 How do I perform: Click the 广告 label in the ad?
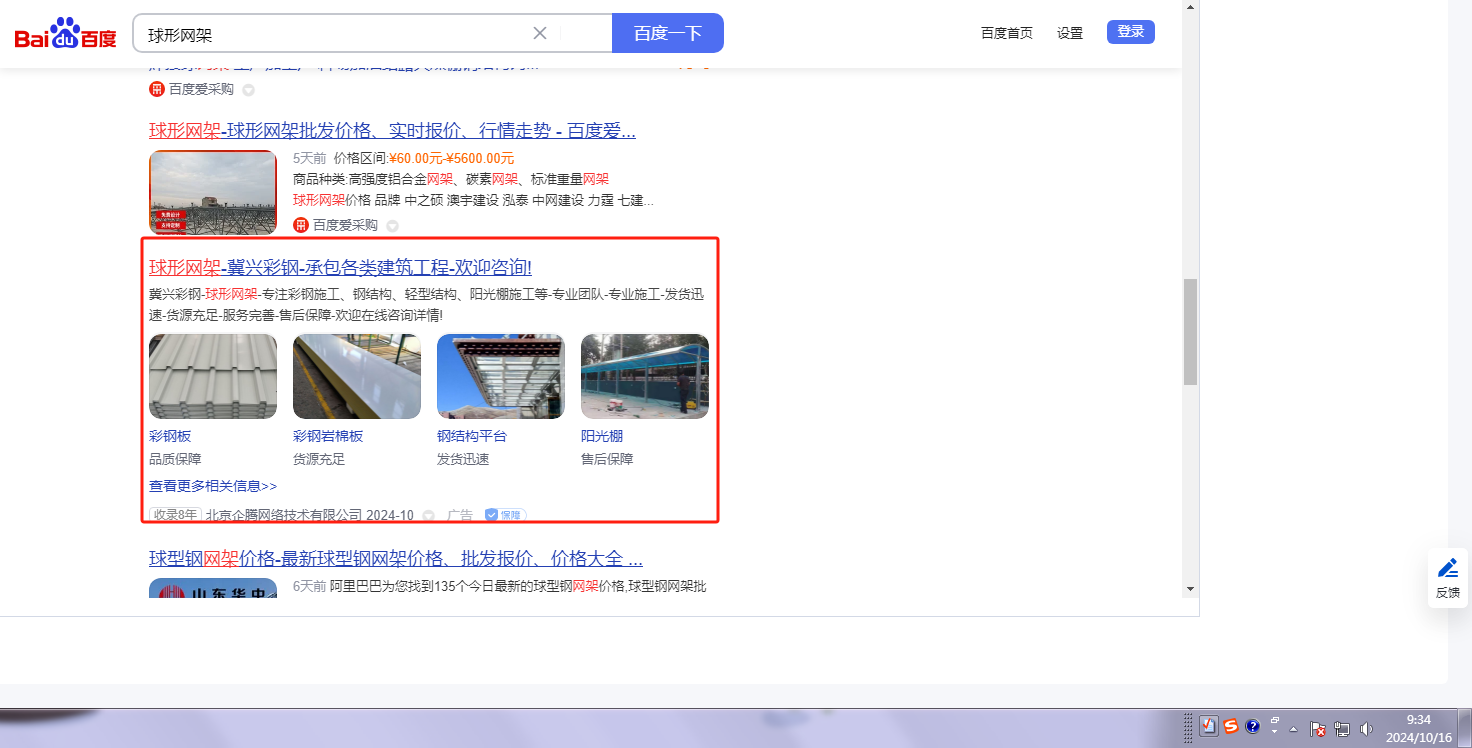click(x=460, y=515)
